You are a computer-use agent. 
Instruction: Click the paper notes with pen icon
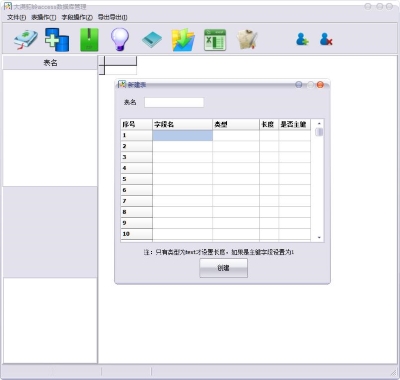(247, 40)
